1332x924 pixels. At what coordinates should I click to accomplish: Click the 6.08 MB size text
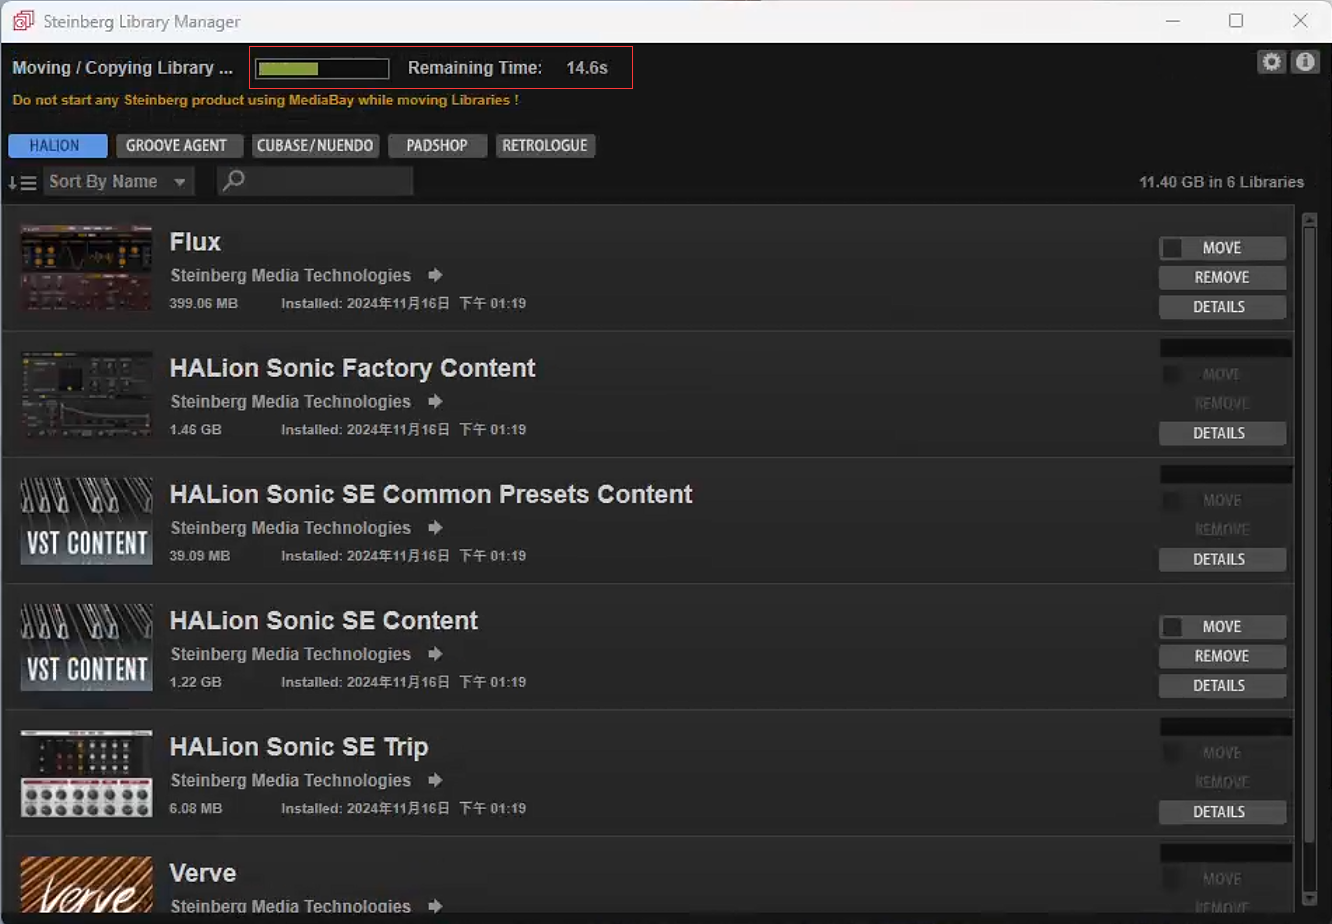(196, 808)
